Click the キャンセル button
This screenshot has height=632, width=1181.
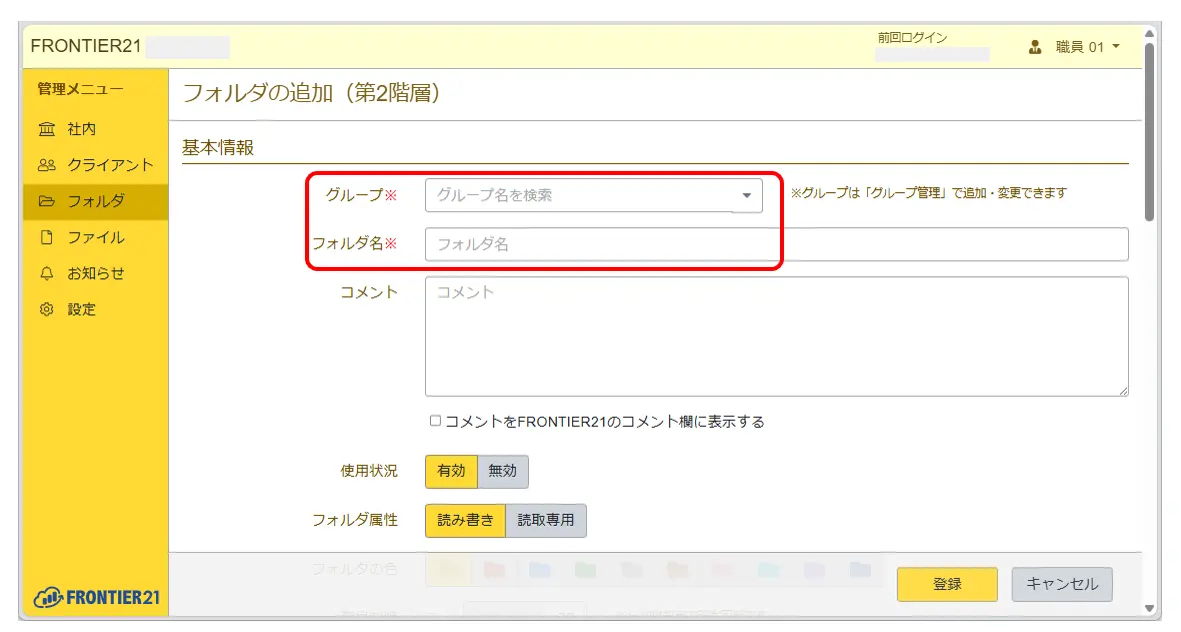coord(1061,584)
